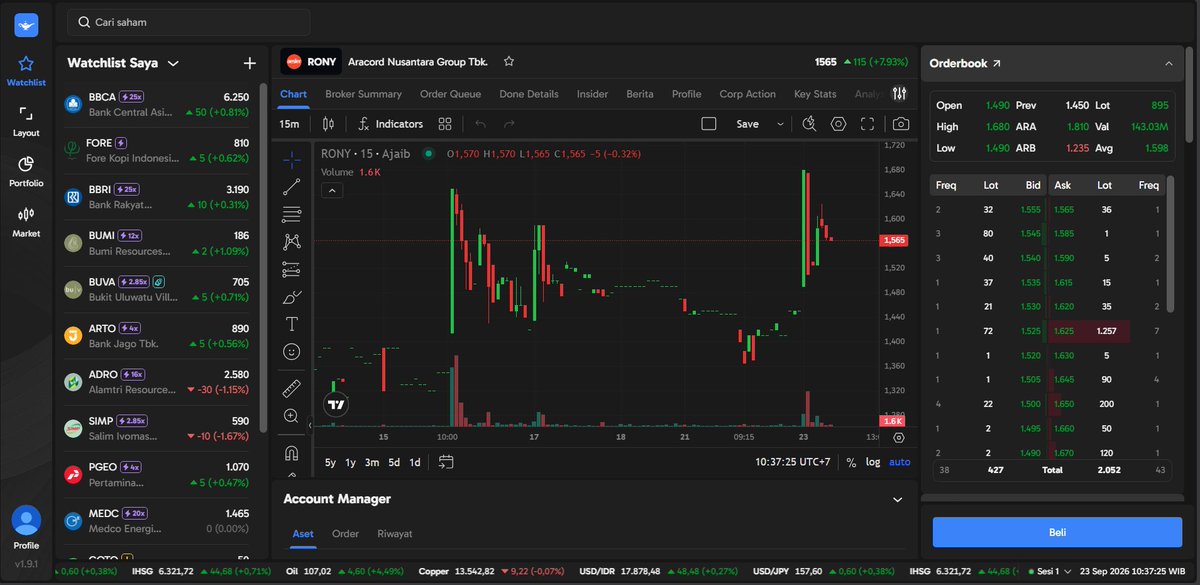Set chart range to 5y
Image resolution: width=1200 pixels, height=585 pixels.
pos(330,462)
